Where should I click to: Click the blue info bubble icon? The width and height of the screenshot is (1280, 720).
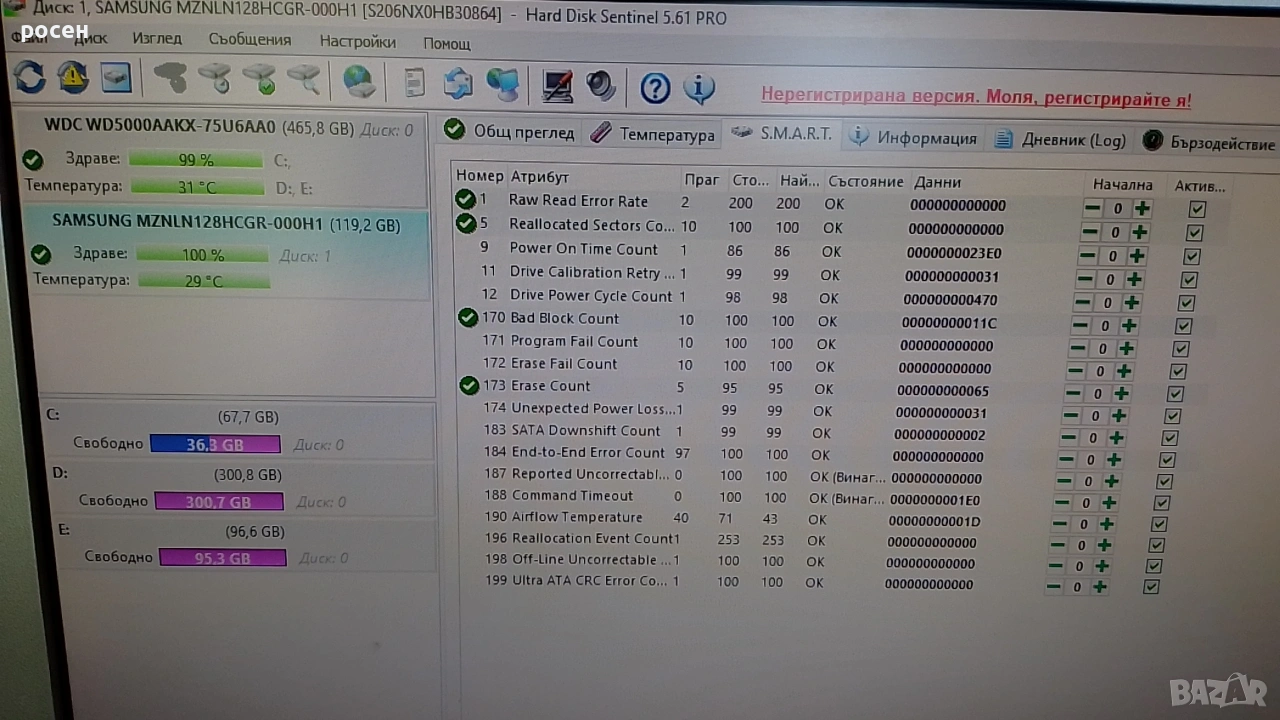click(x=699, y=88)
